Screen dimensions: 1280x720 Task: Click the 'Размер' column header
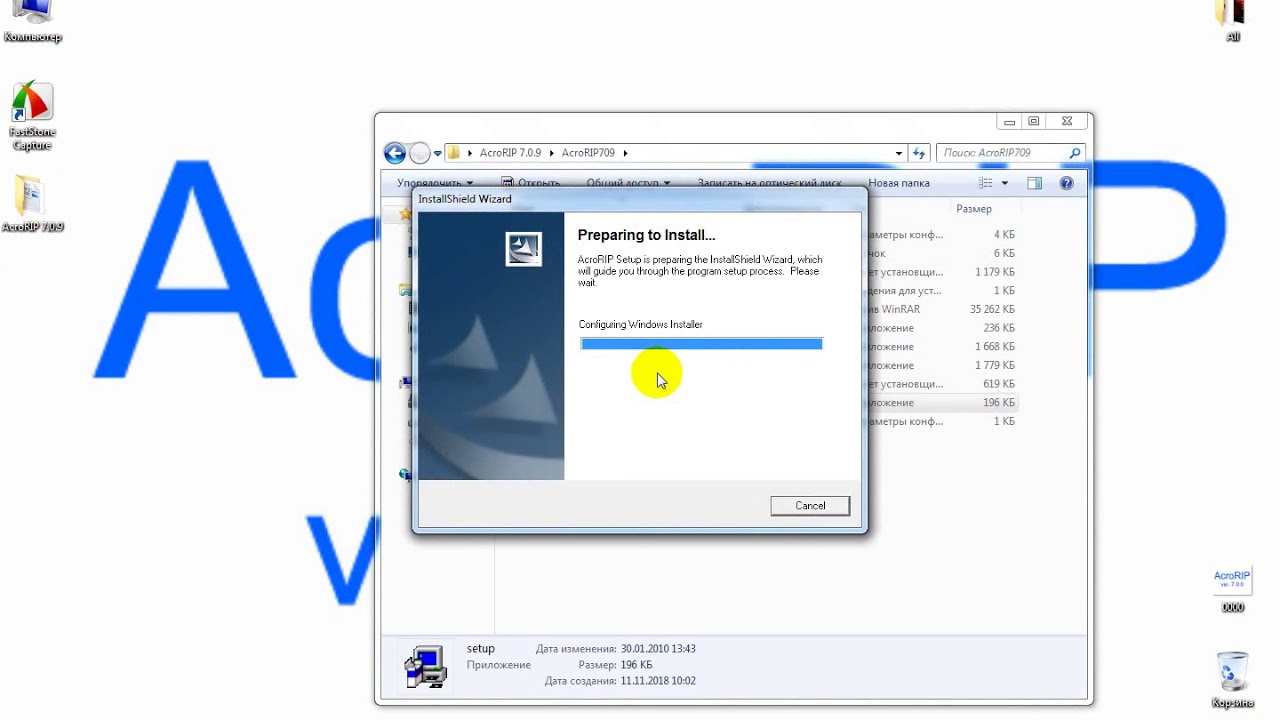click(974, 209)
